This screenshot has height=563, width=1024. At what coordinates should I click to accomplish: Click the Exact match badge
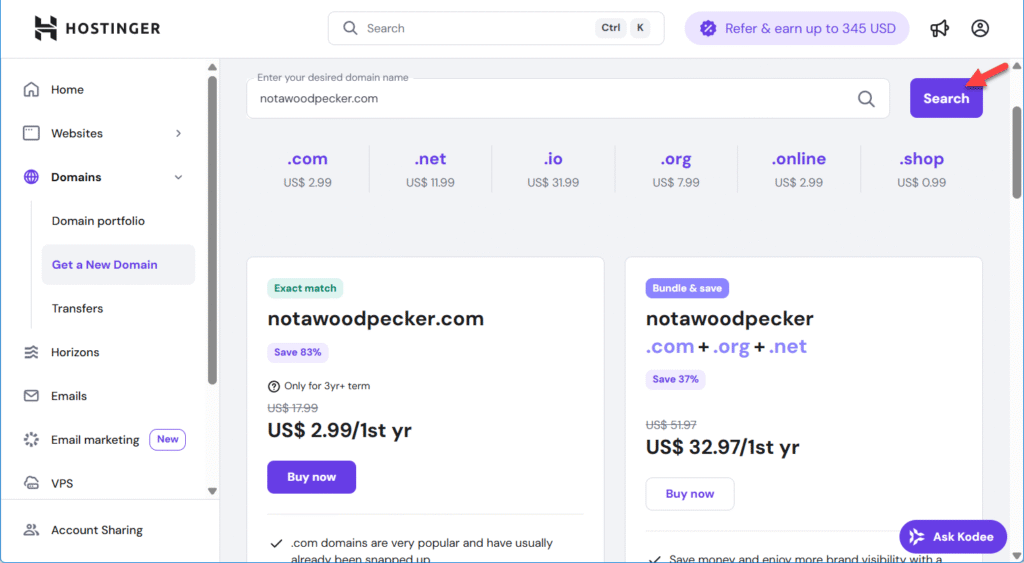coord(305,288)
